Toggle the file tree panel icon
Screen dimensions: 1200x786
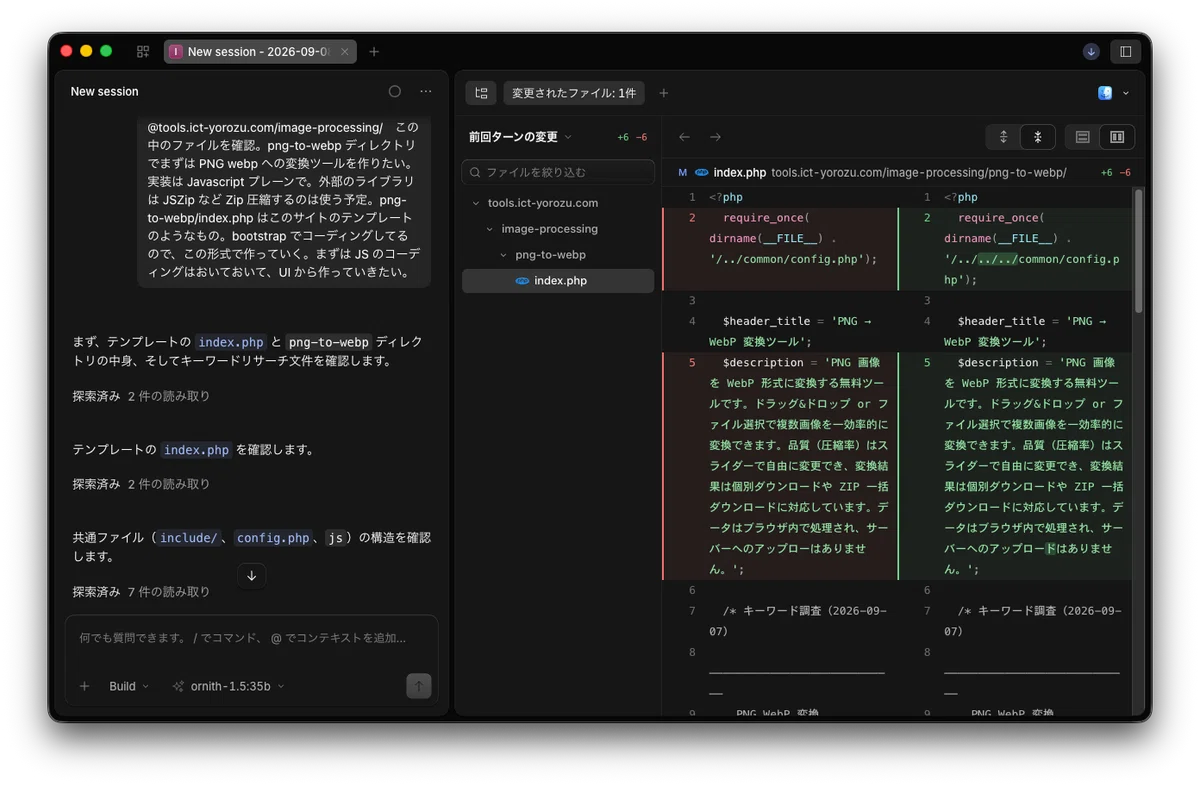[x=481, y=93]
